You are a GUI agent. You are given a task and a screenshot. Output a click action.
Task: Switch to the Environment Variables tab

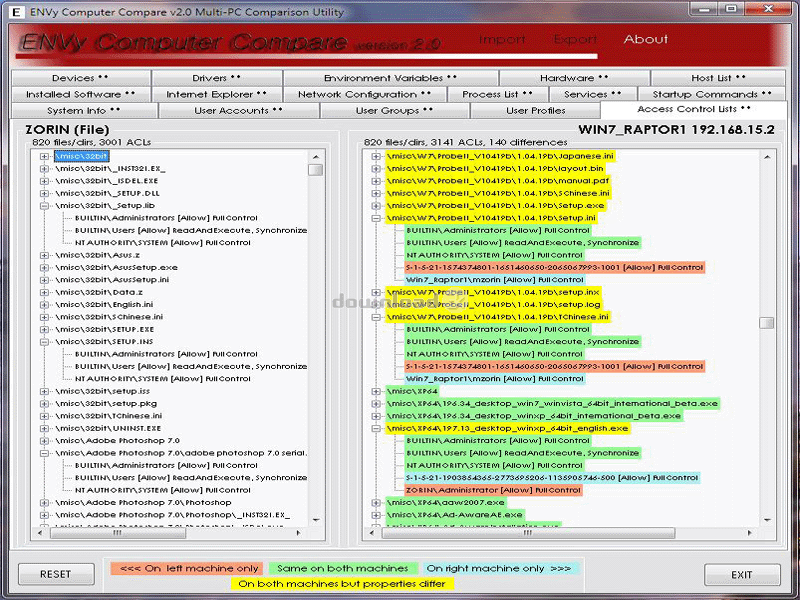click(390, 78)
